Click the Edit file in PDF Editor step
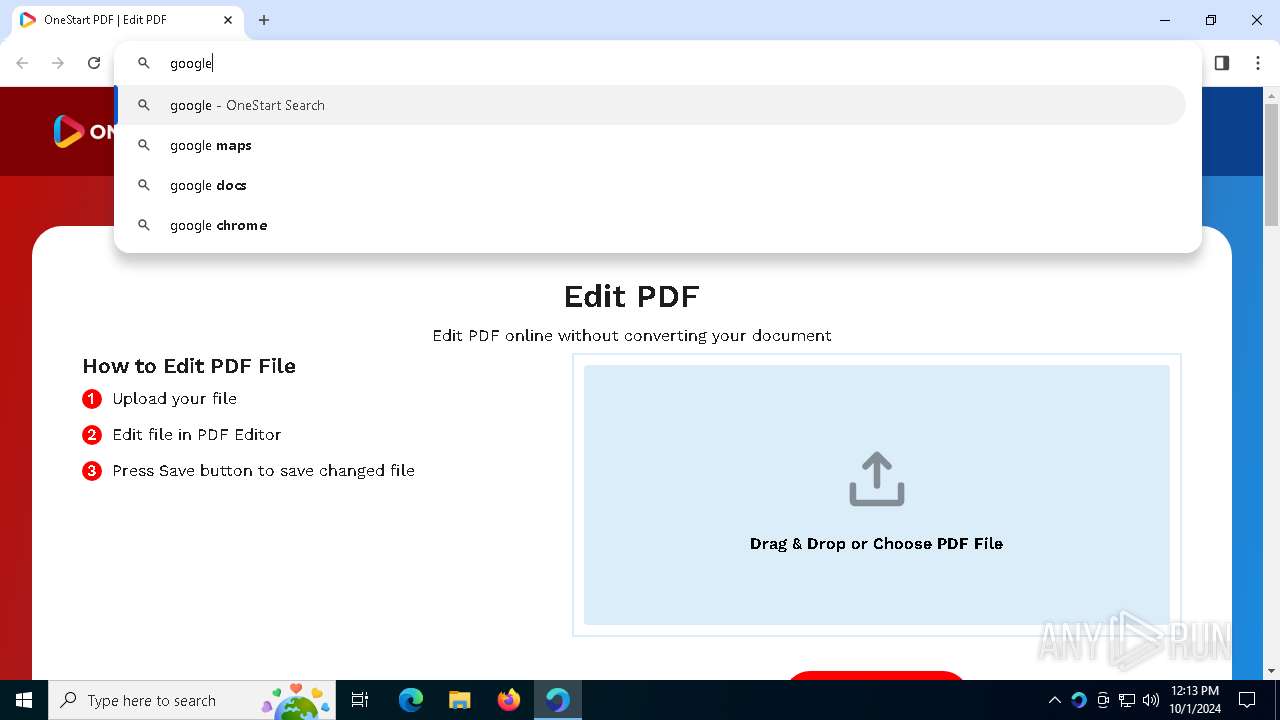1280x720 pixels. pos(196,434)
